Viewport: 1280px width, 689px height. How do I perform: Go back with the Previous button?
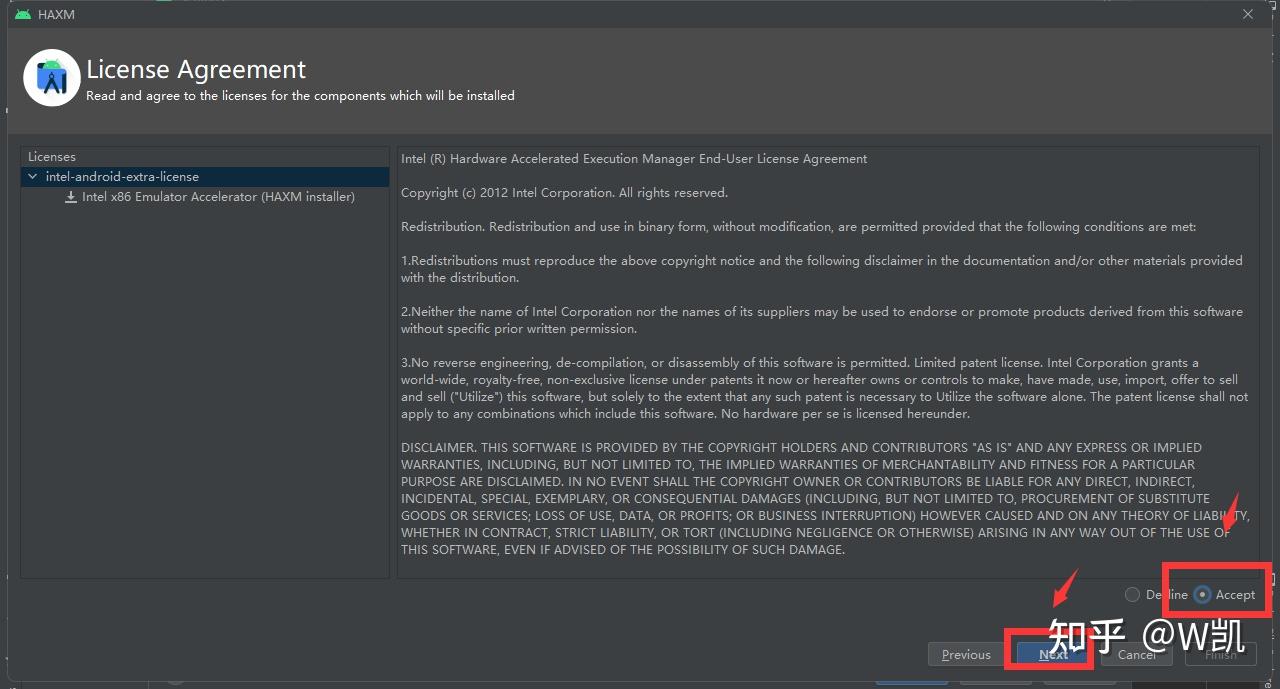(x=966, y=654)
